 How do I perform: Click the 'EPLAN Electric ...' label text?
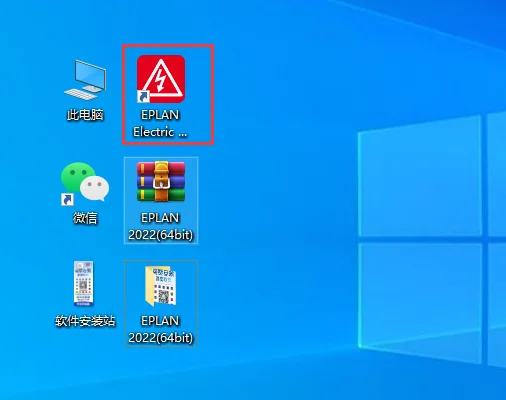[x=160, y=123]
